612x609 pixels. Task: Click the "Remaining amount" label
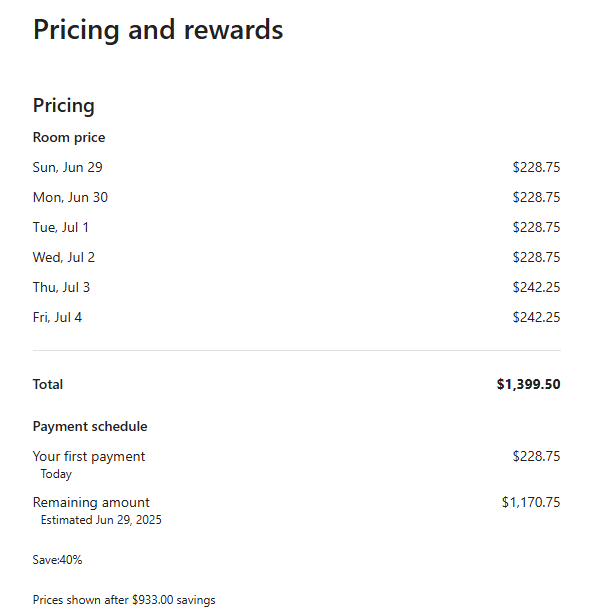click(x=91, y=502)
